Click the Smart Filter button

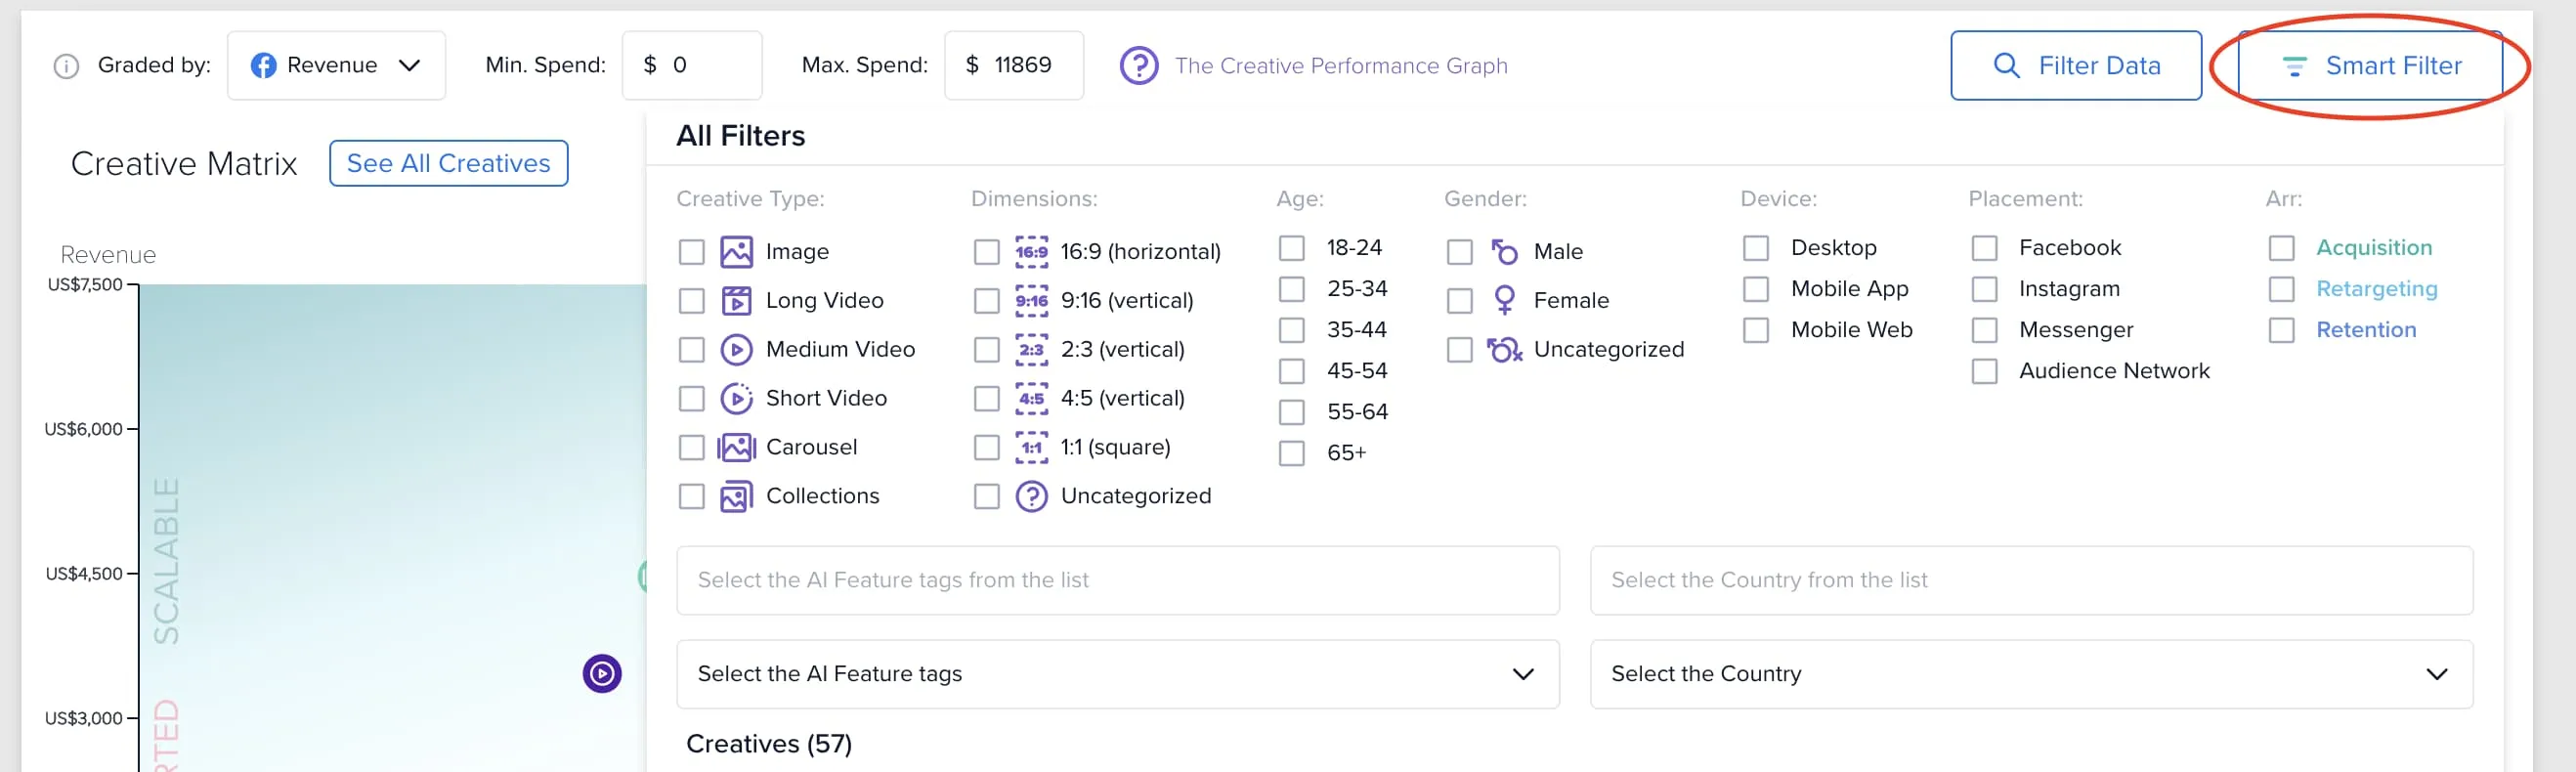2369,66
